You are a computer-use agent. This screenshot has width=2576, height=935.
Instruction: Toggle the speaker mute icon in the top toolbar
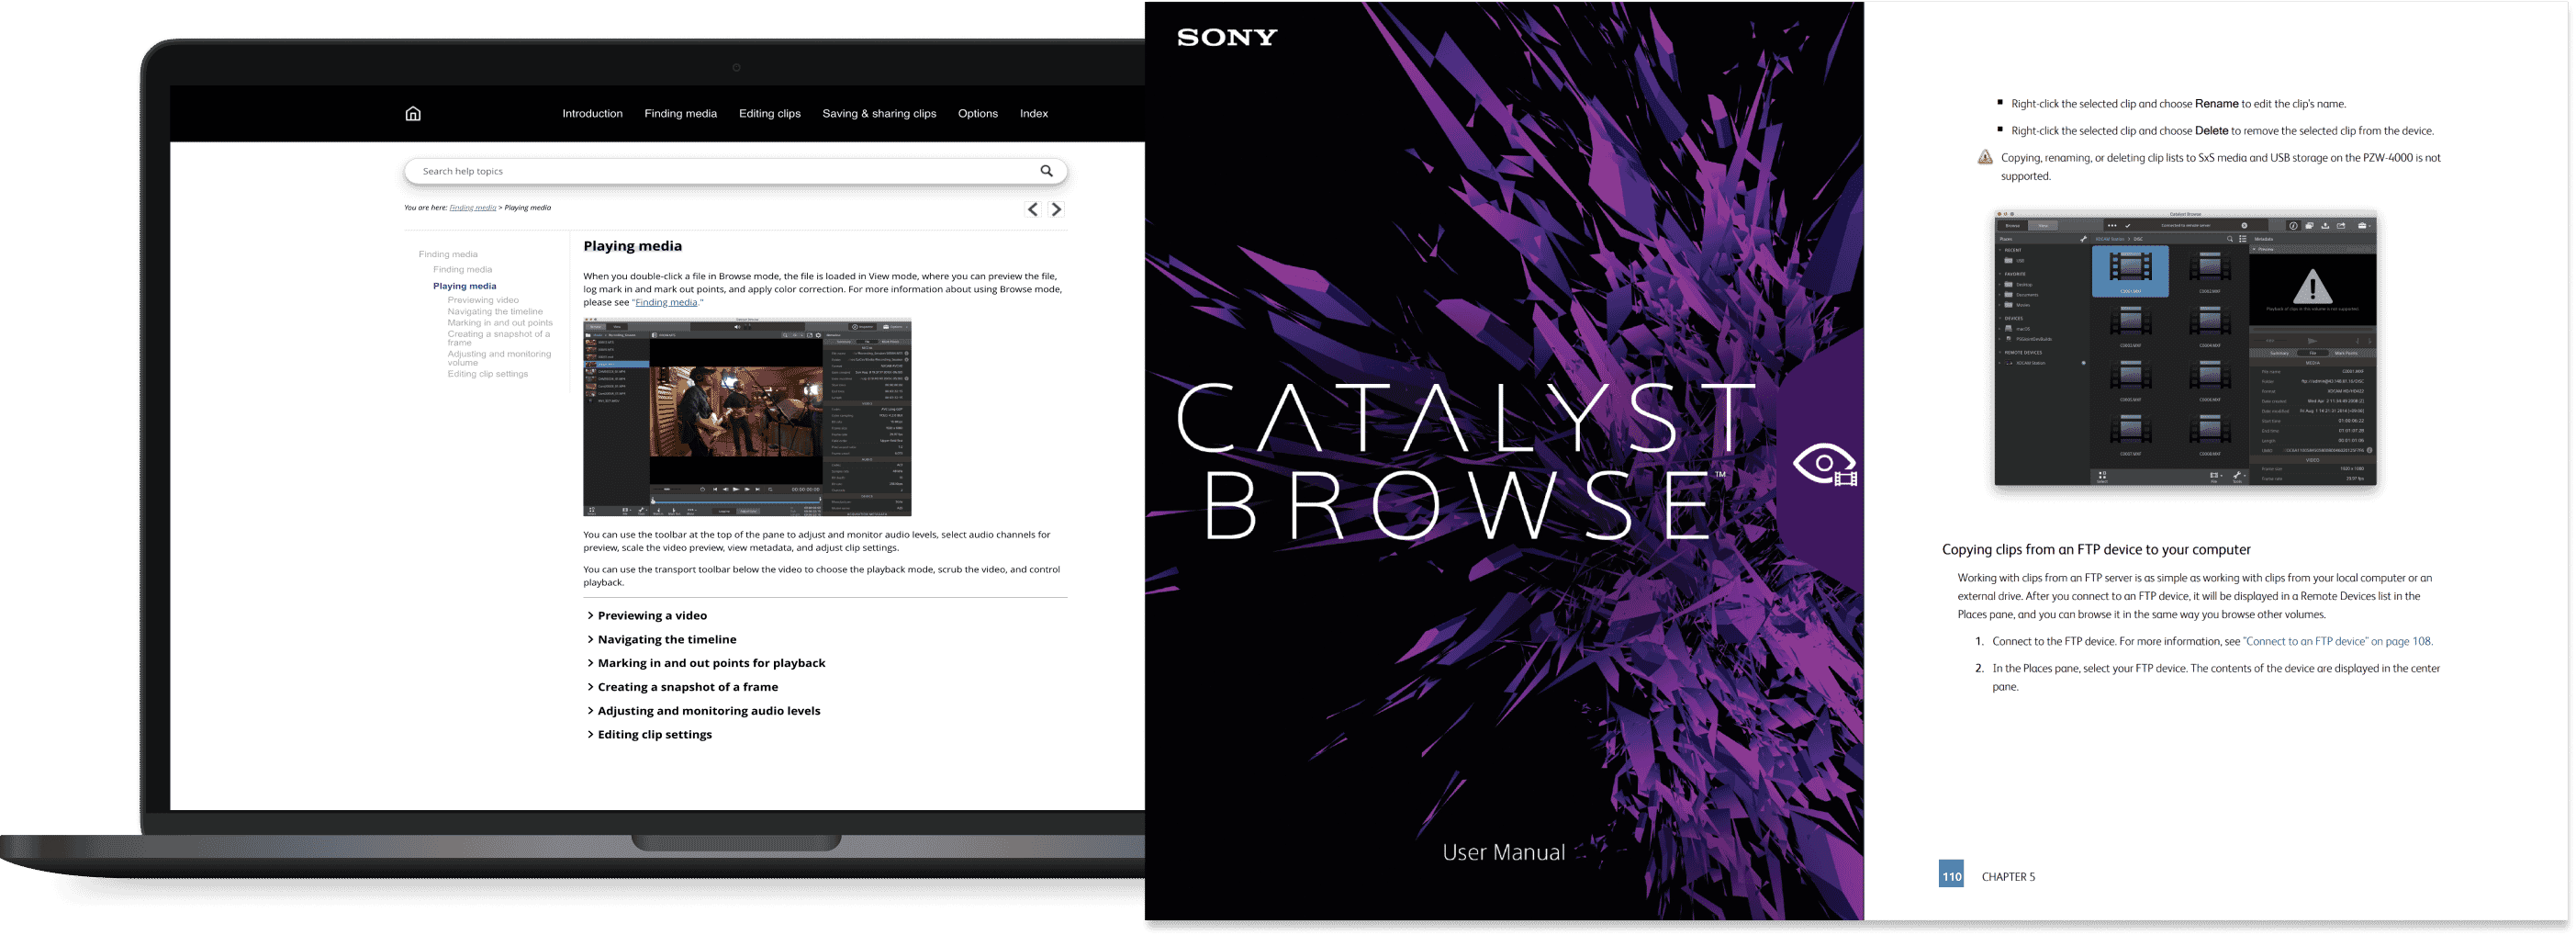(738, 328)
